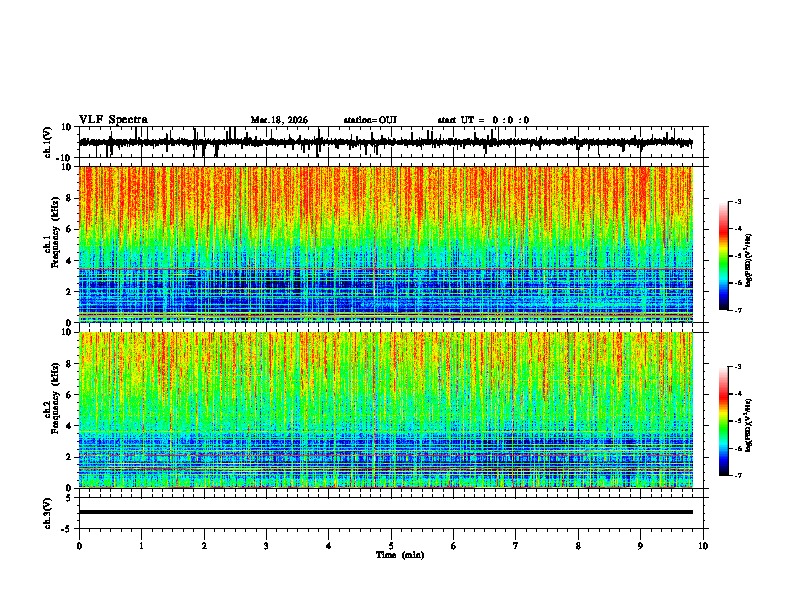This screenshot has width=792, height=612.
Task: Click the "2" kHz tick on ch.2 frequency axis
Action: point(69,457)
